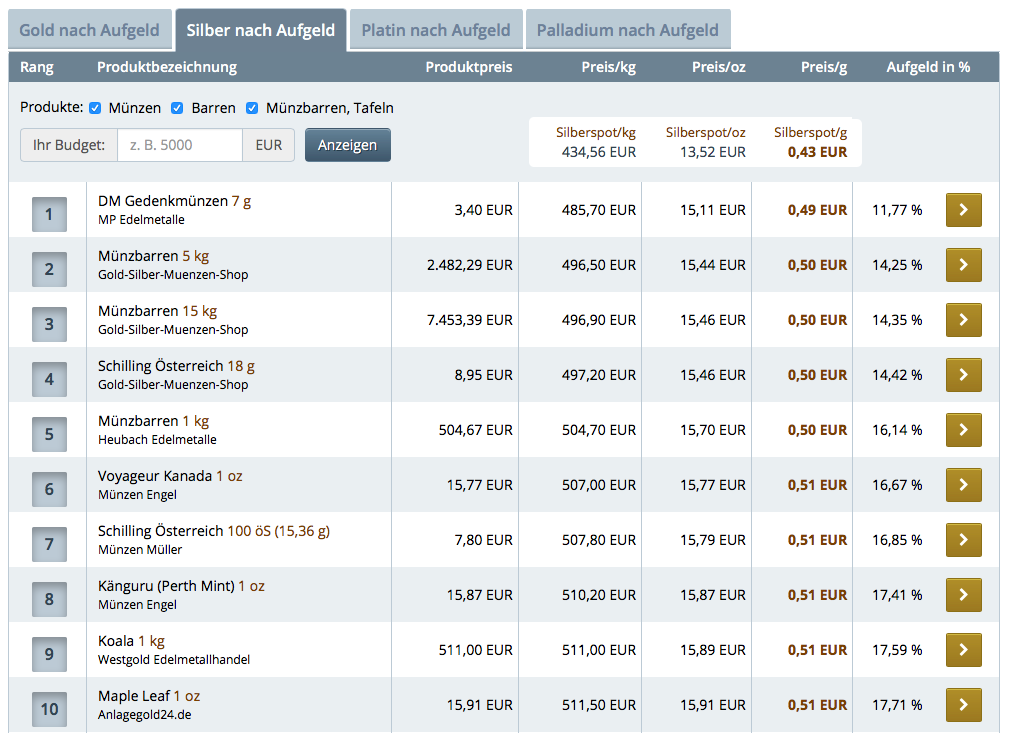Open arrow button for DM Gedenkmünzen row
This screenshot has height=733, width=1012.
click(x=964, y=210)
